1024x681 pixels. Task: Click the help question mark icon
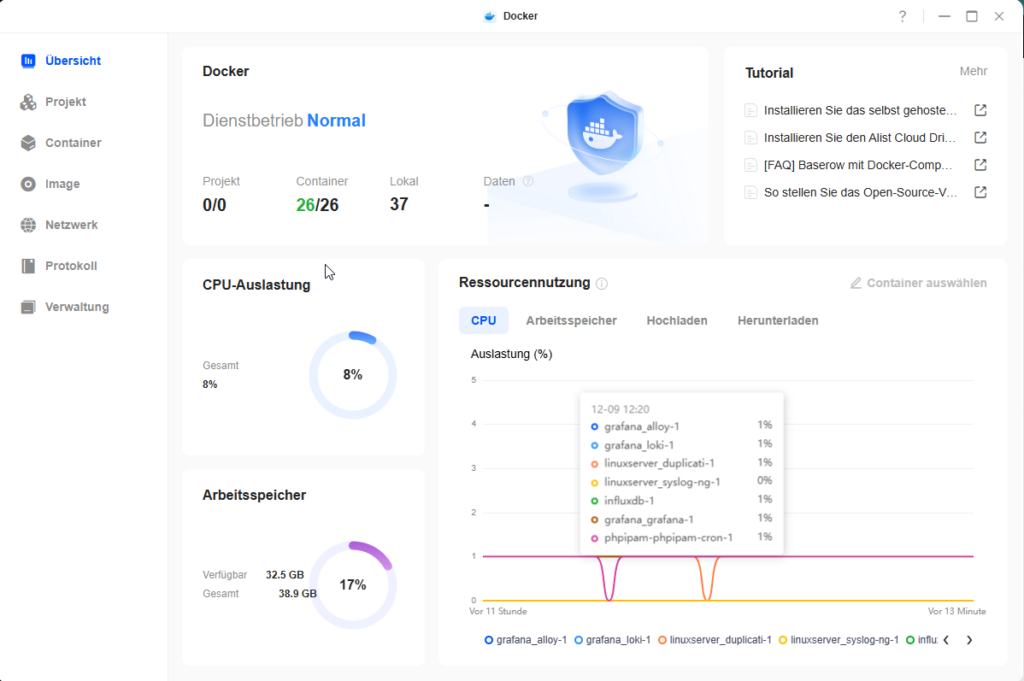(x=902, y=16)
